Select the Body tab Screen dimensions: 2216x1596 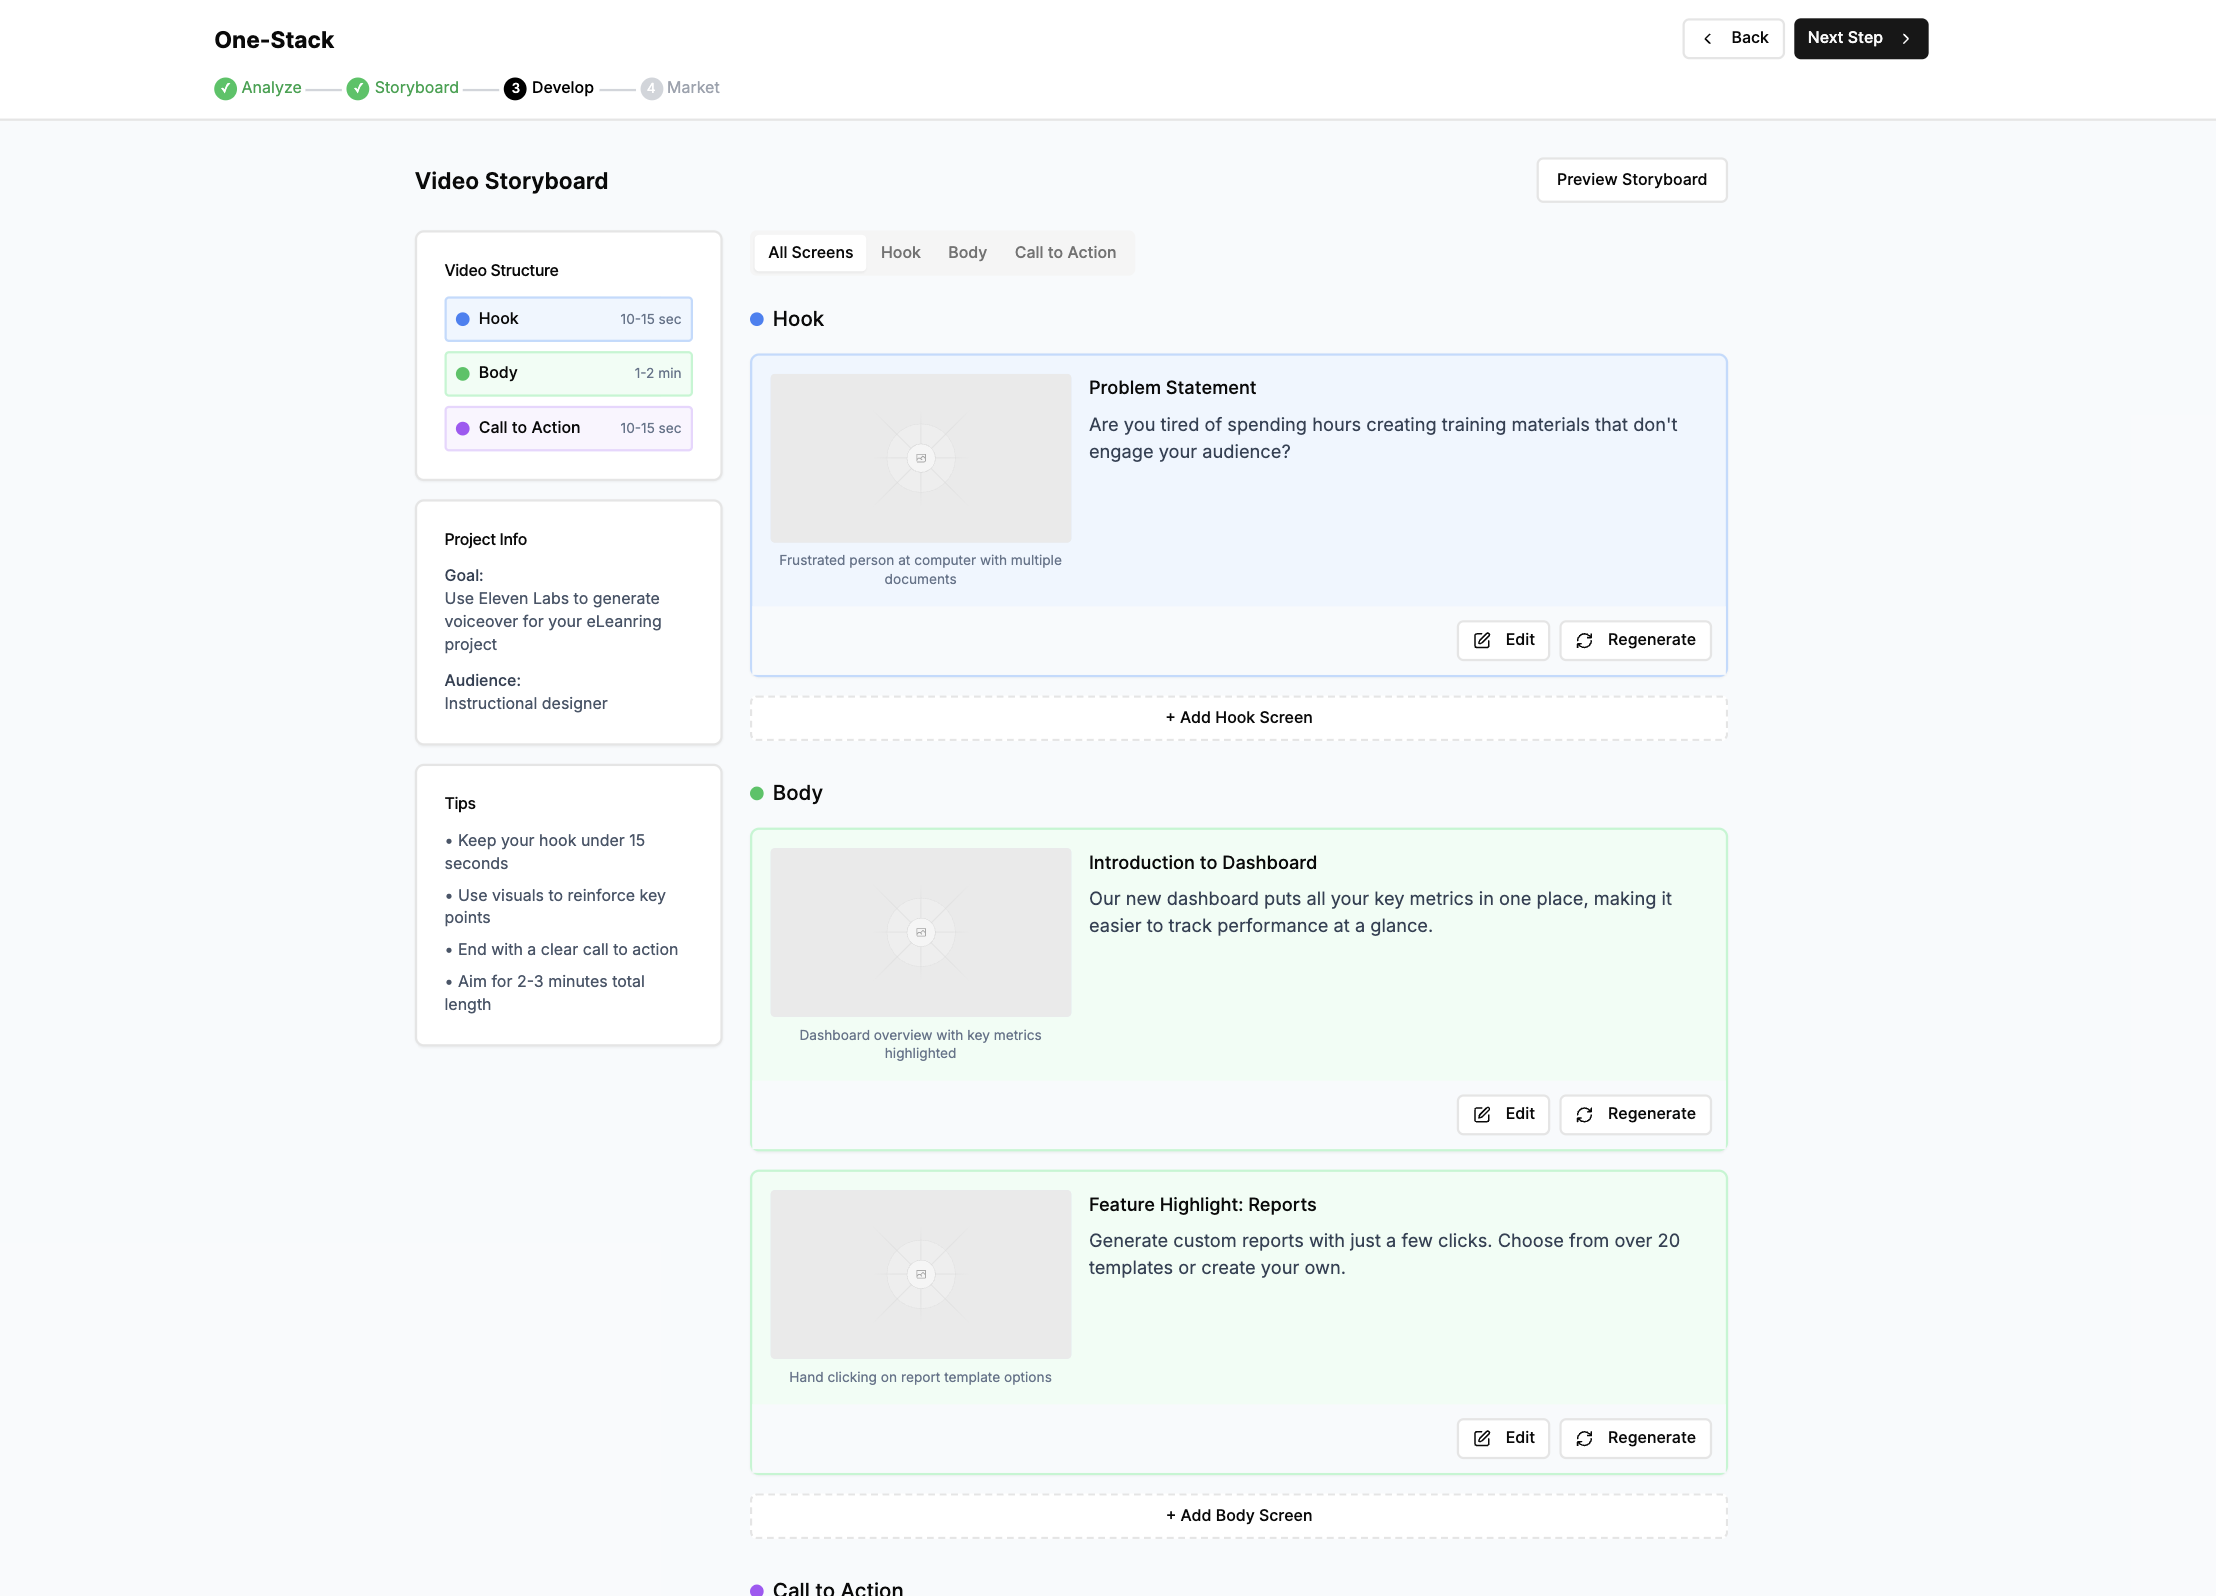(x=967, y=252)
